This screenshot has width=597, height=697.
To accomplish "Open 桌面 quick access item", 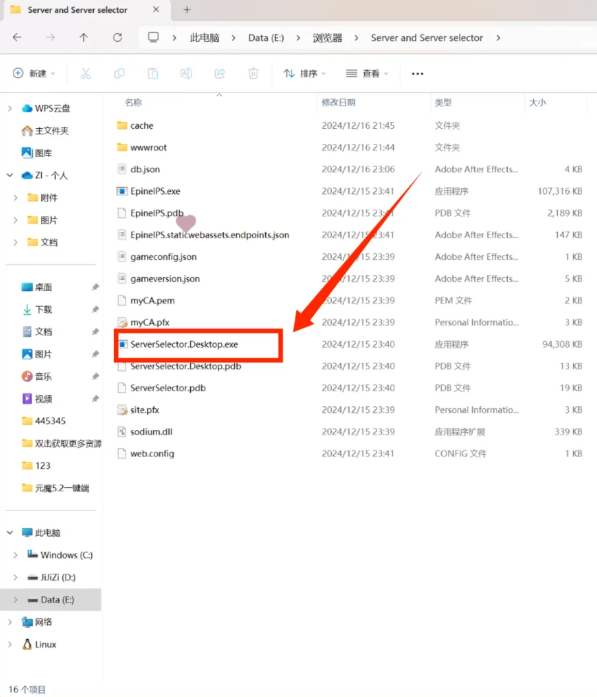I will pos(37,287).
